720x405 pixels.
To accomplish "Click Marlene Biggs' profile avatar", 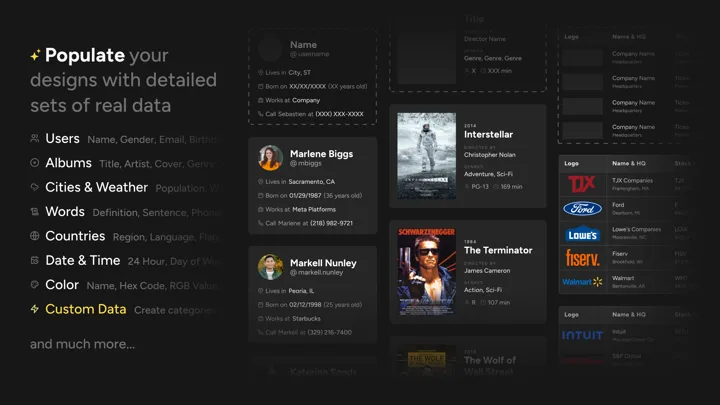I will [270, 158].
